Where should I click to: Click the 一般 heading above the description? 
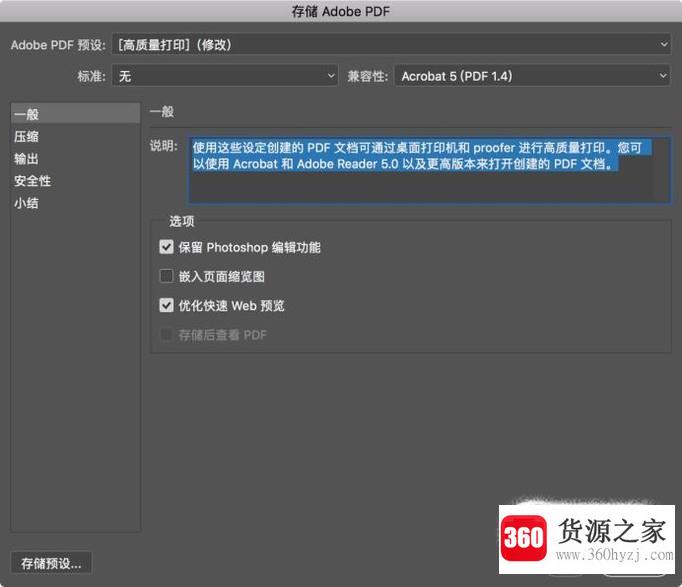coord(162,112)
